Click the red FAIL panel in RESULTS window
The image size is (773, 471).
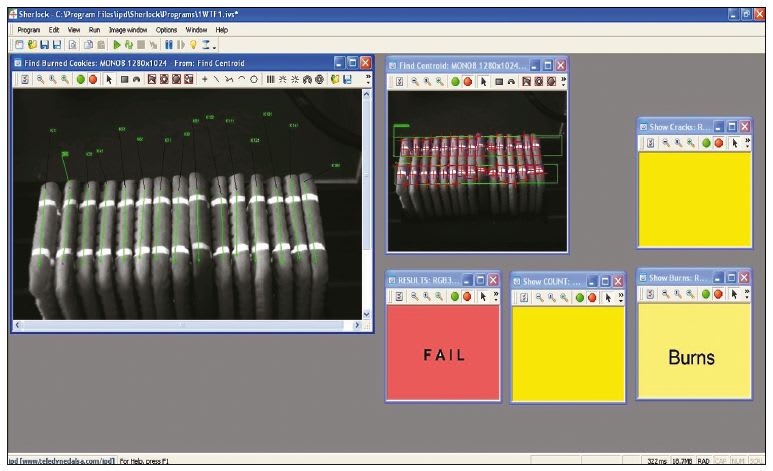[443, 352]
